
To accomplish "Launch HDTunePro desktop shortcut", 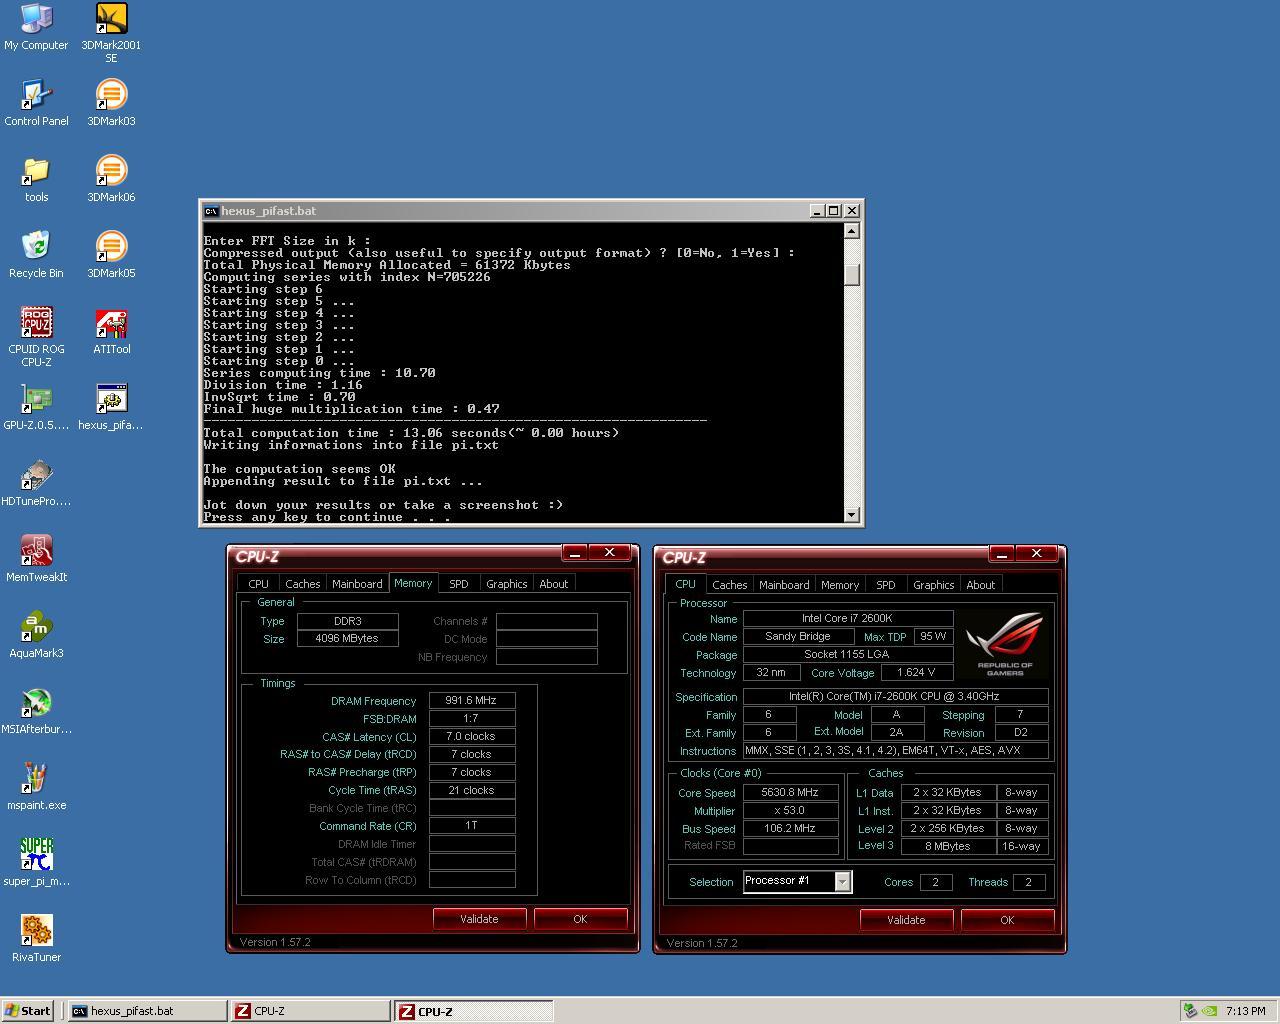I will tap(36, 483).
